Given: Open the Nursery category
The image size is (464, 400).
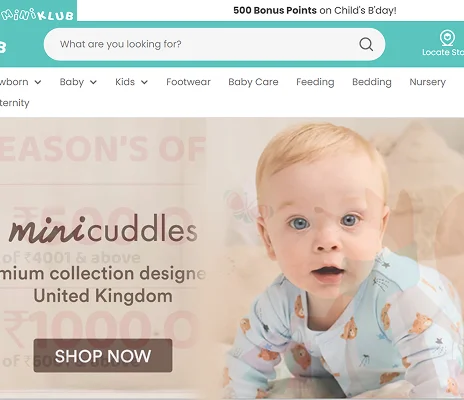Looking at the screenshot, I should (428, 82).
